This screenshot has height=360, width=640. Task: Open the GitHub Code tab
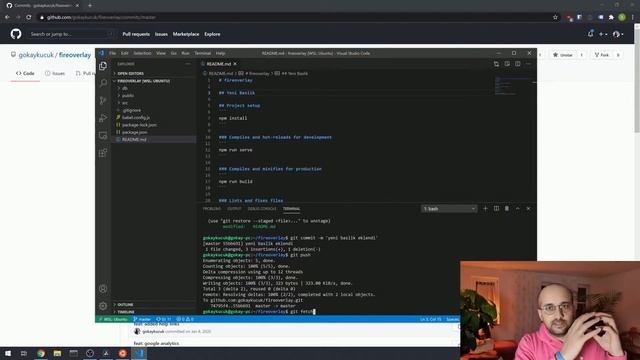coord(25,73)
